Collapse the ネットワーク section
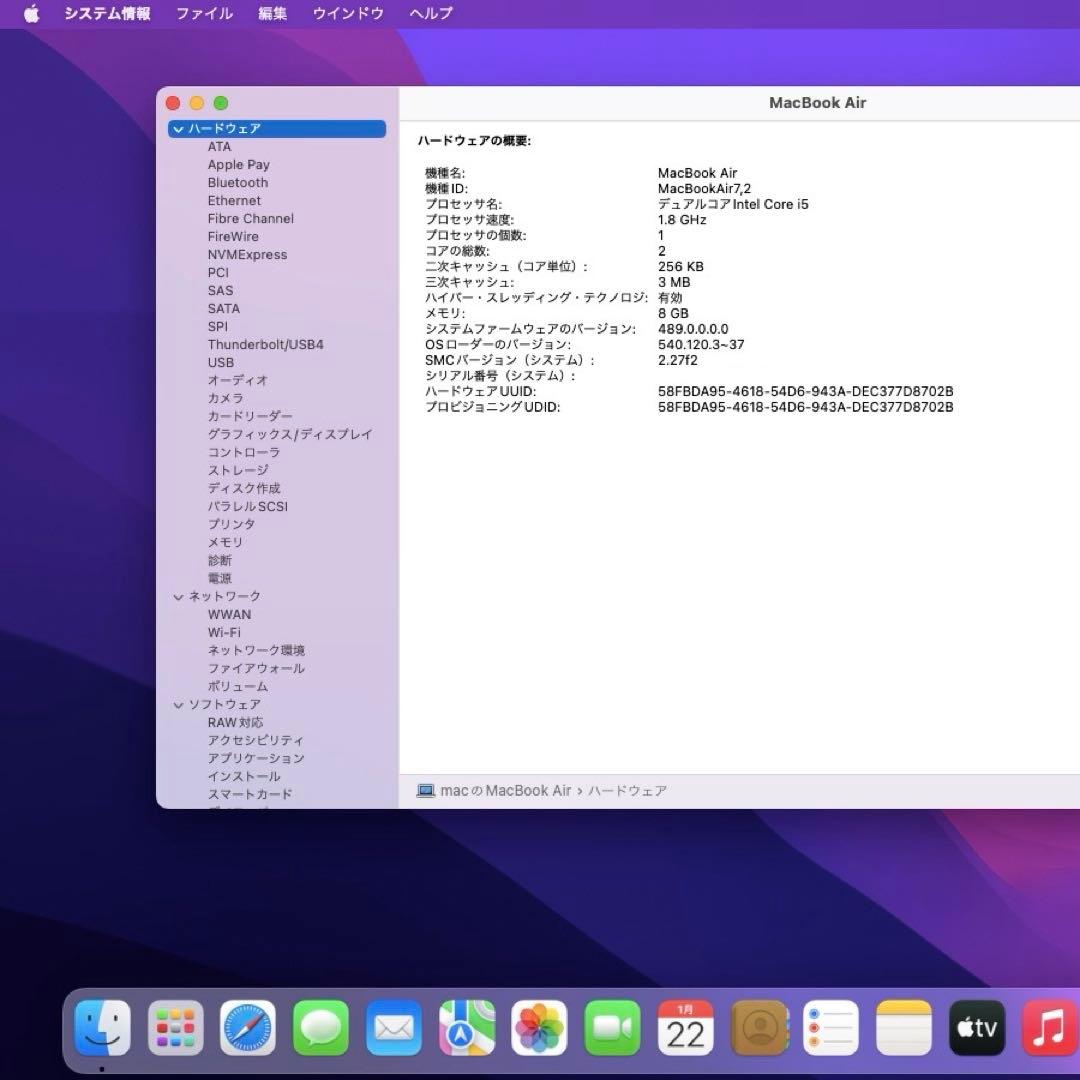1080x1080 pixels. click(177, 596)
